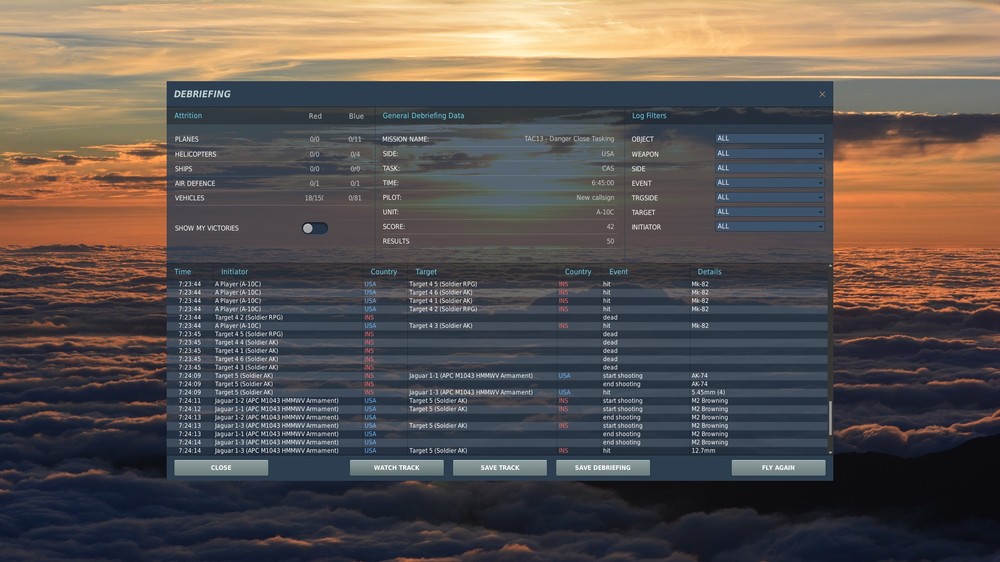Click the log table vertical scrollbar thumb
1000x562 pixels.
pyautogui.click(x=830, y=418)
